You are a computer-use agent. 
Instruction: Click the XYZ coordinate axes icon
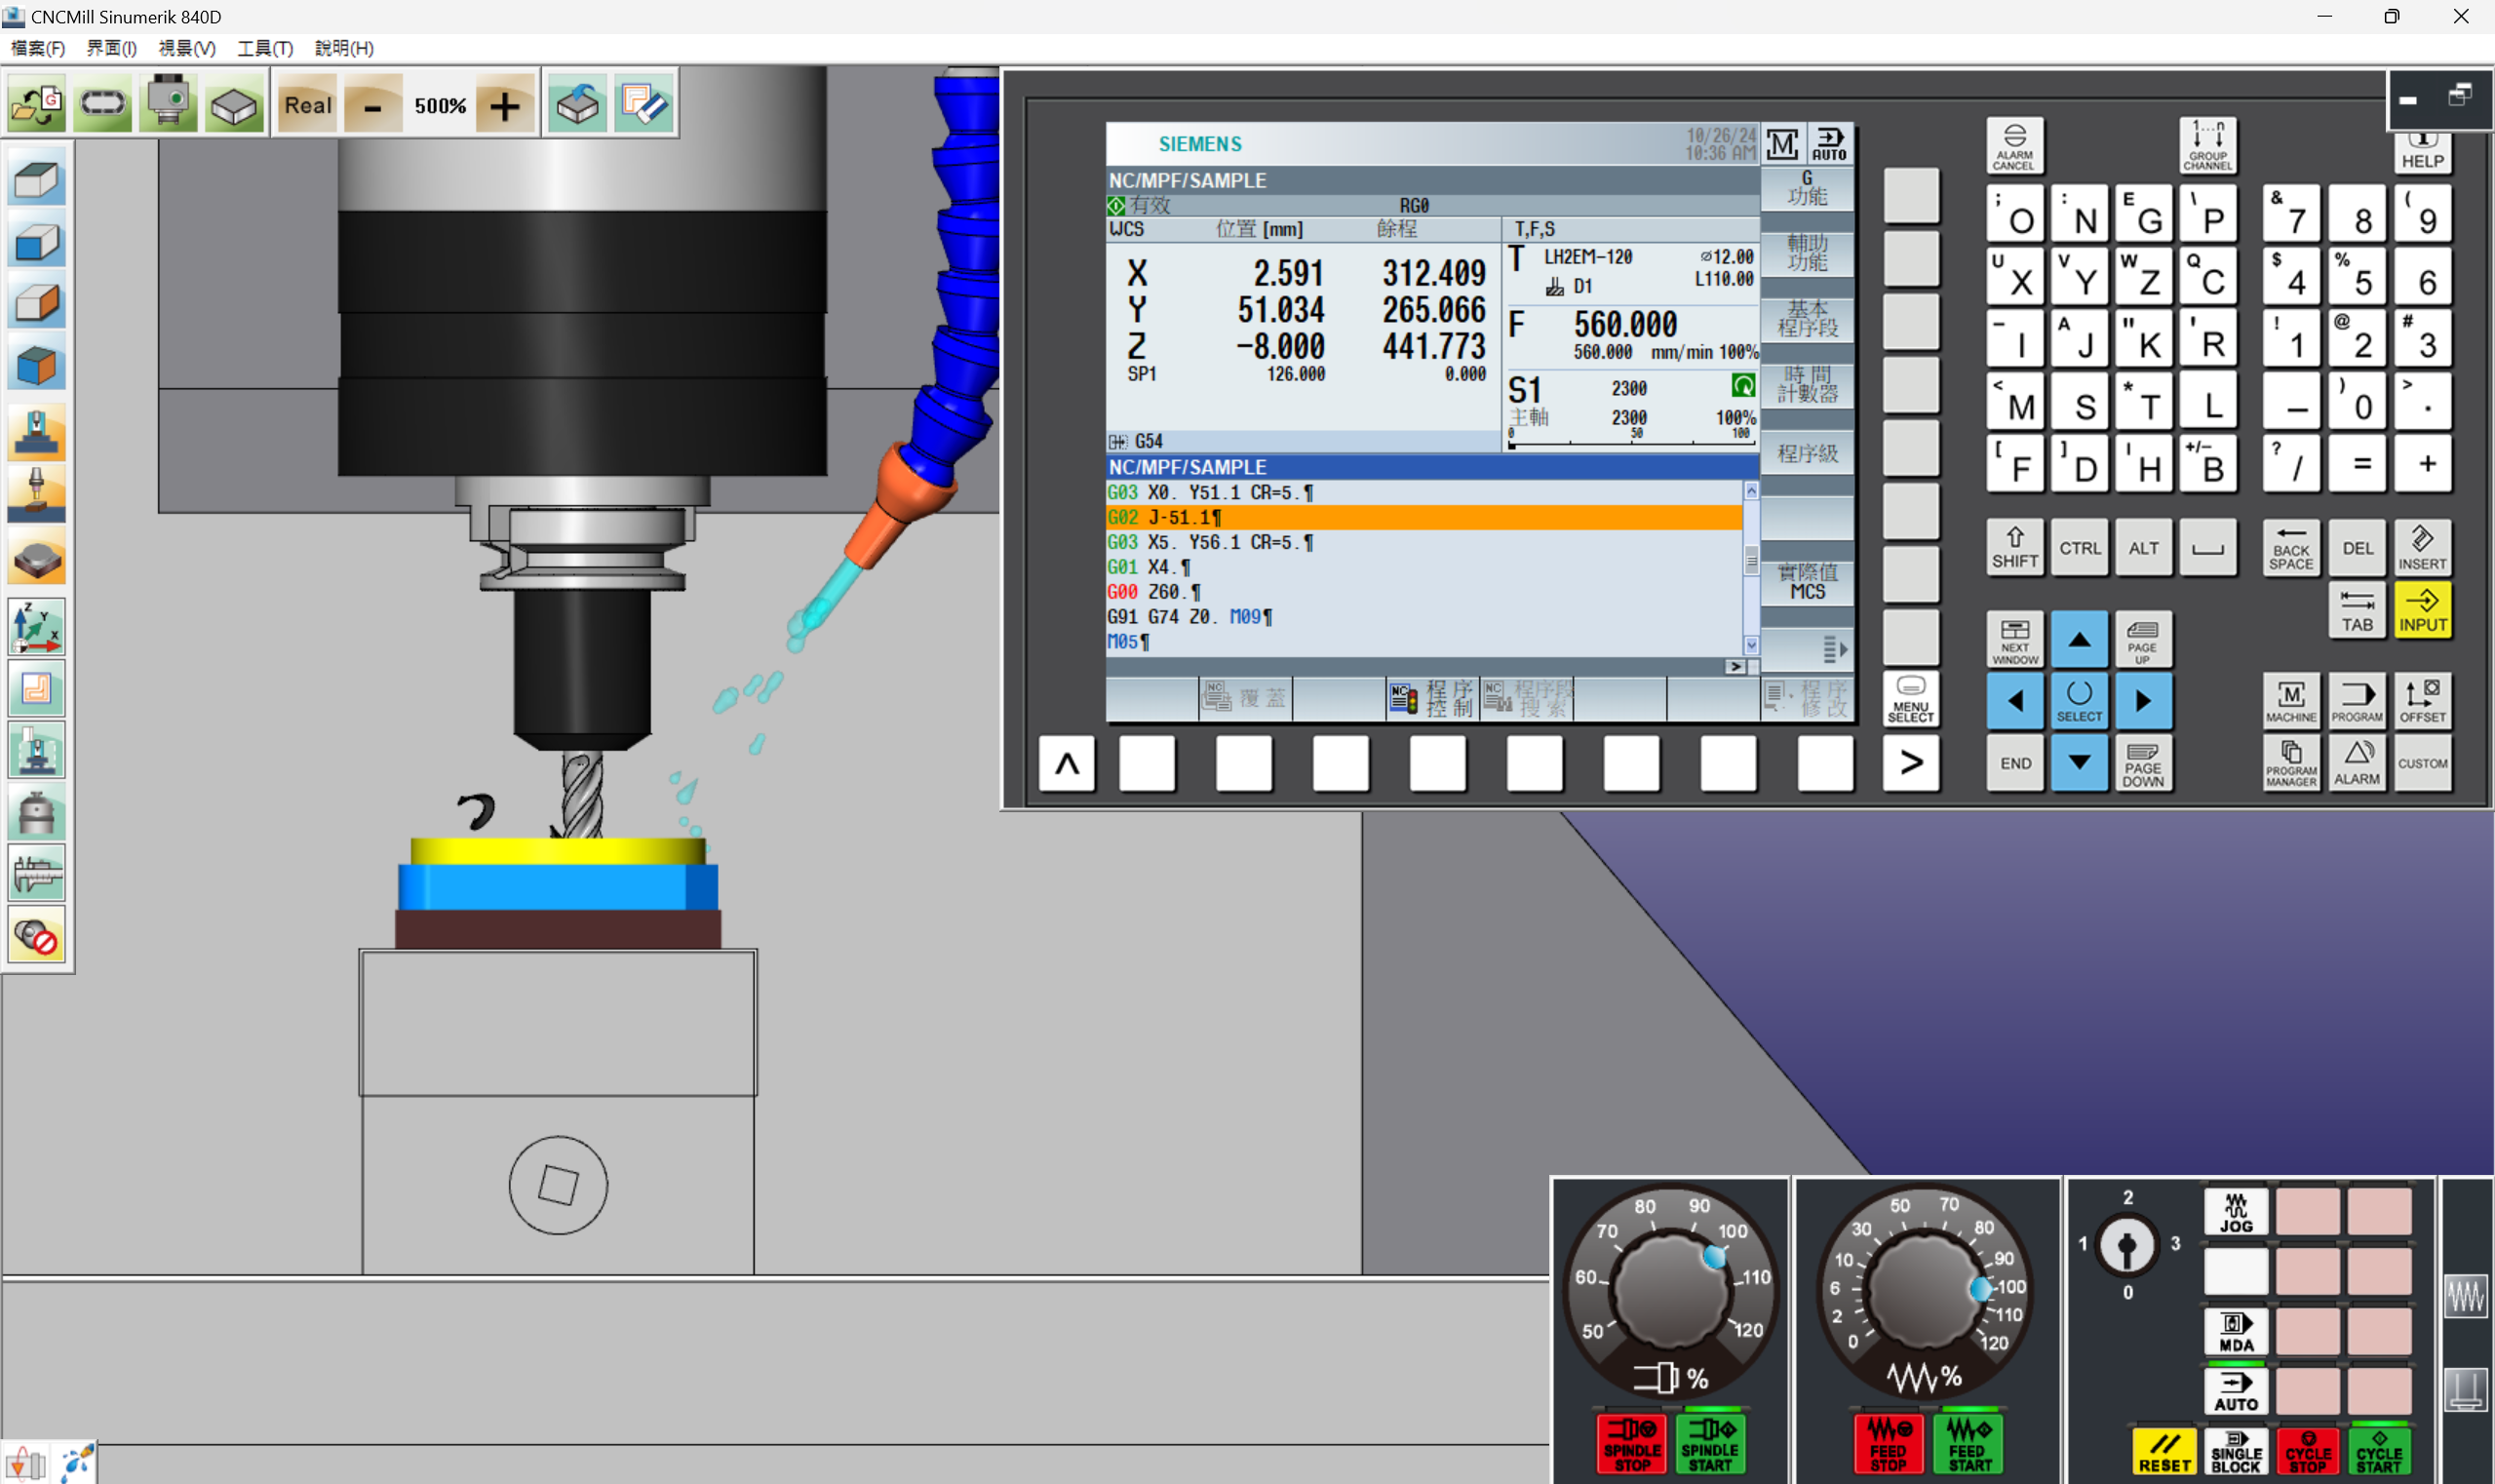pyautogui.click(x=37, y=627)
